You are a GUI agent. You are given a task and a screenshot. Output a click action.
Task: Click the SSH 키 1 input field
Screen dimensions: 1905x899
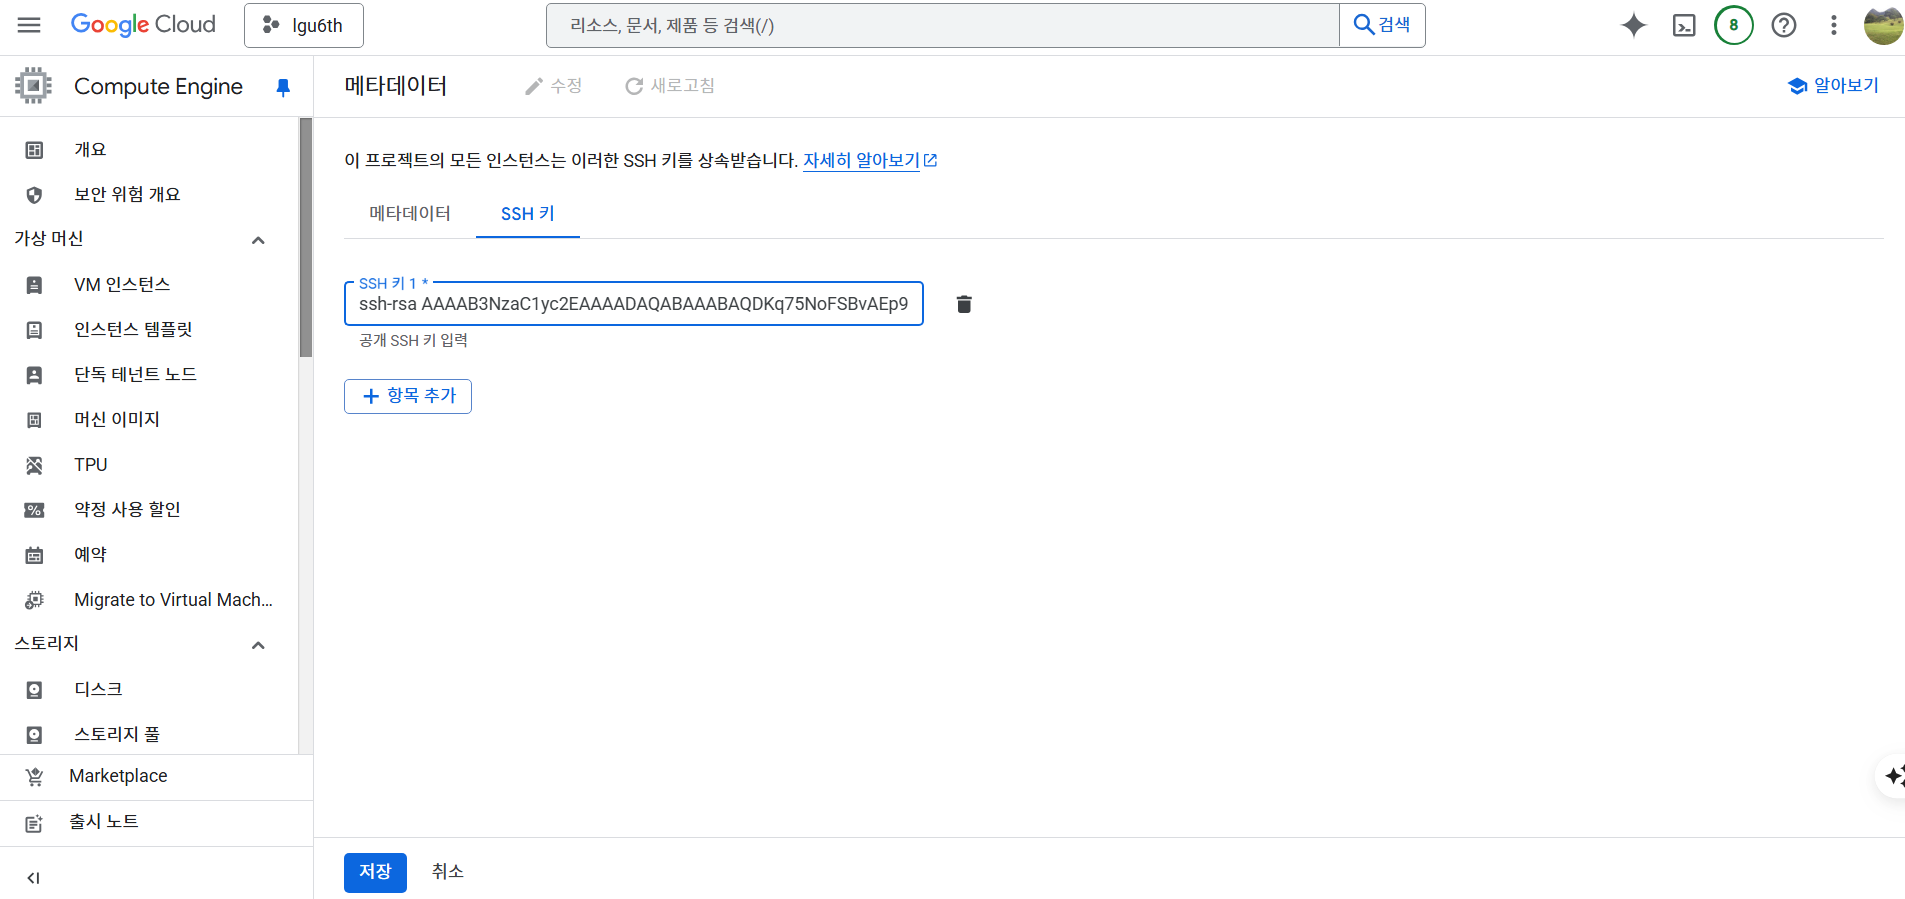(633, 304)
